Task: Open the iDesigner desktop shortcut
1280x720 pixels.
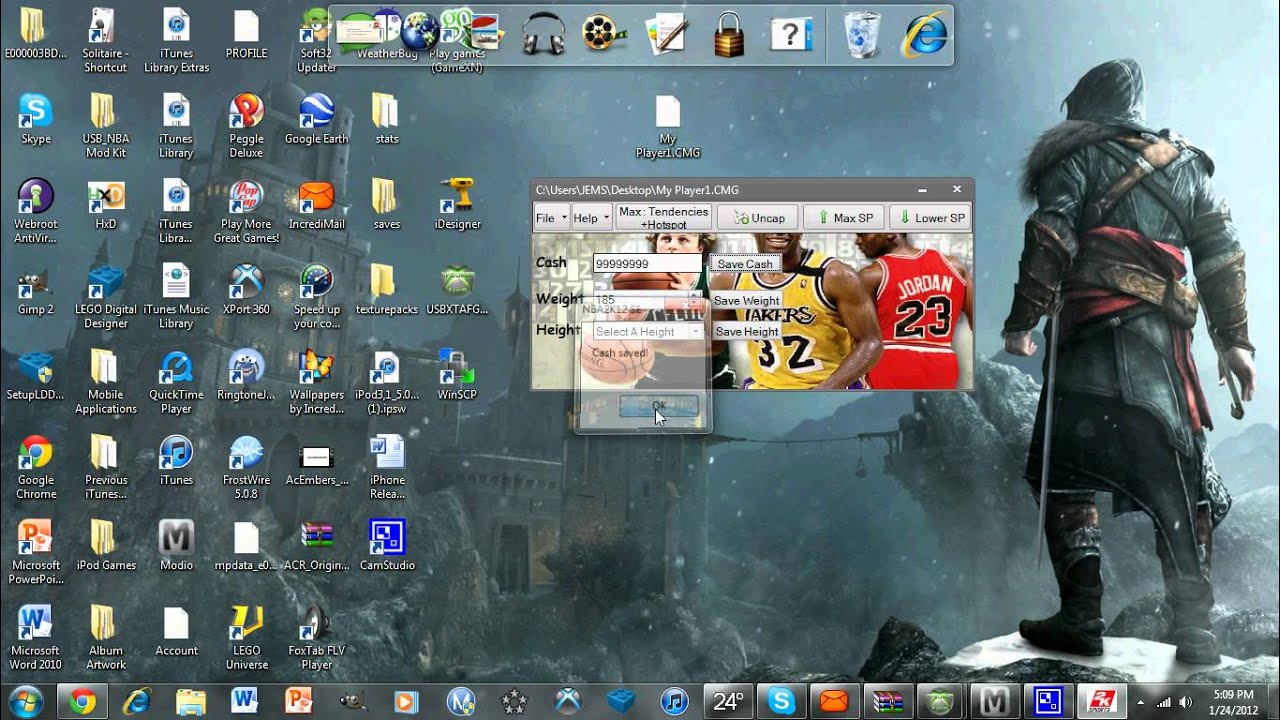Action: pyautogui.click(x=457, y=205)
